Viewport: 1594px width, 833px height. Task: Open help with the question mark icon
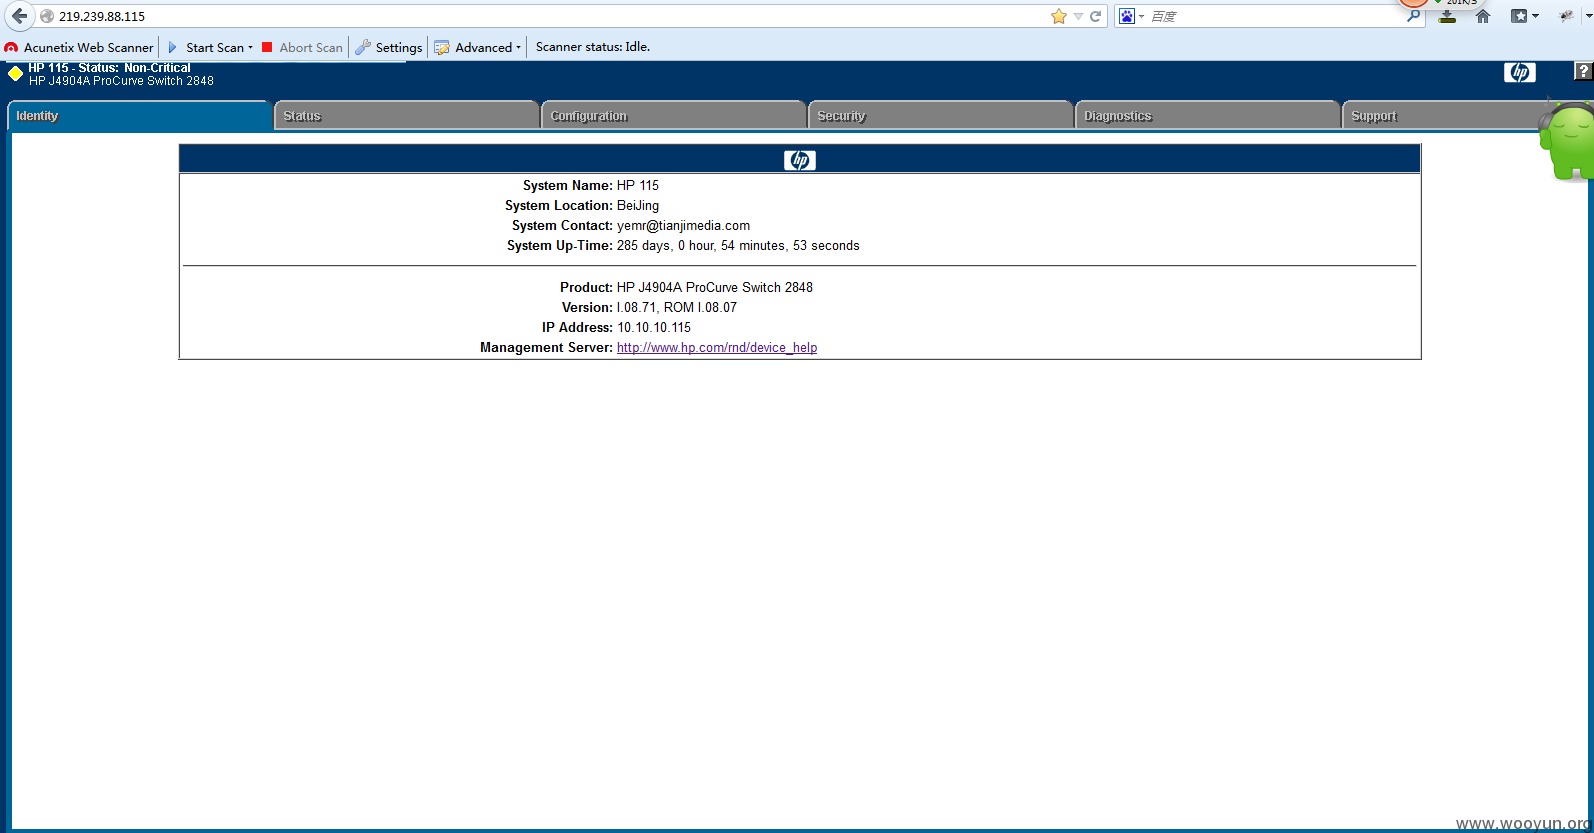pos(1584,71)
